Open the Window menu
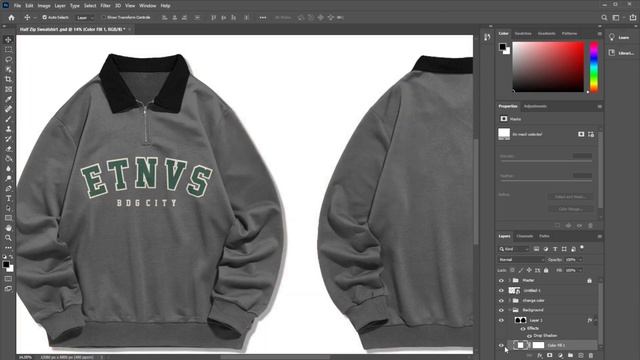 [x=147, y=6]
